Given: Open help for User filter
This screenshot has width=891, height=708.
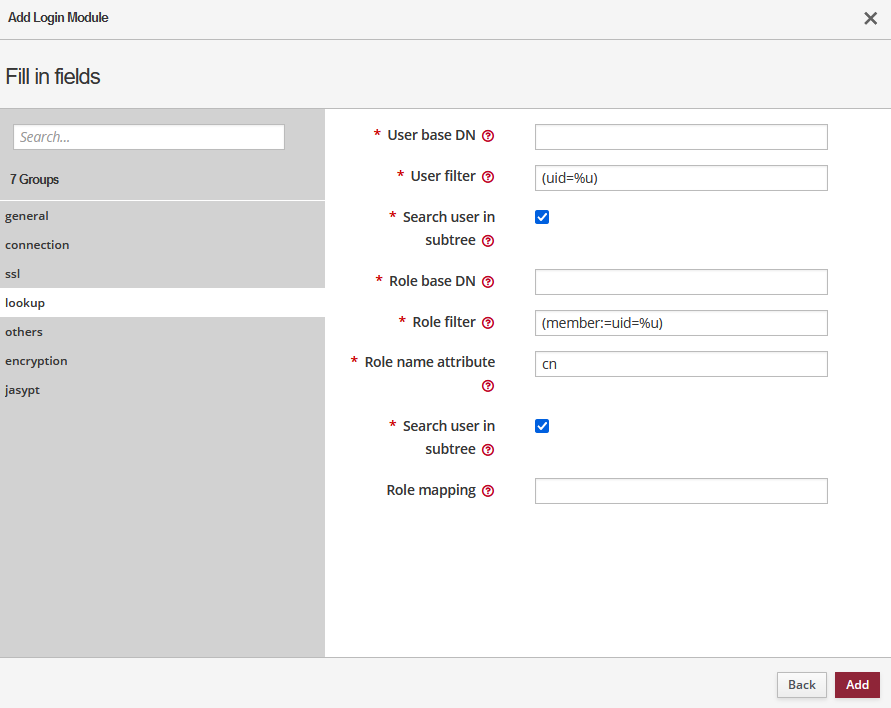Looking at the screenshot, I should click(488, 176).
